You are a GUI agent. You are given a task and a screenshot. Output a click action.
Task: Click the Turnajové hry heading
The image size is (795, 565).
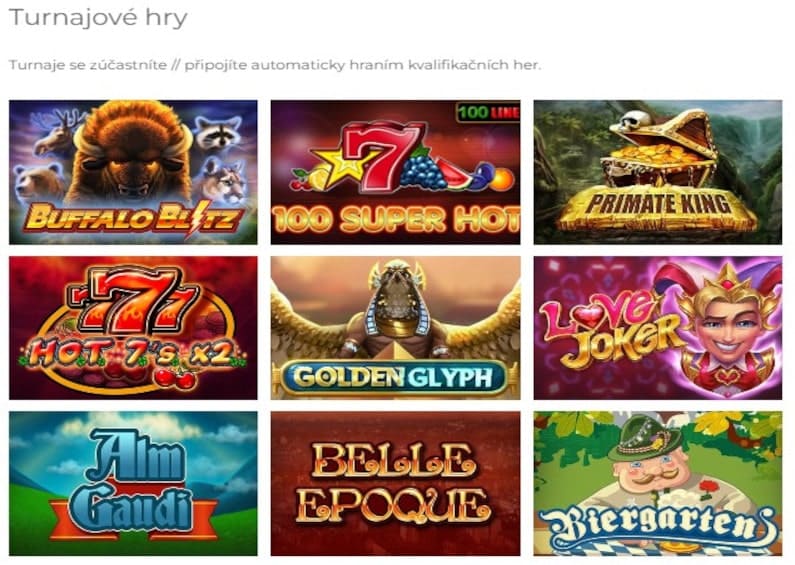tap(98, 18)
